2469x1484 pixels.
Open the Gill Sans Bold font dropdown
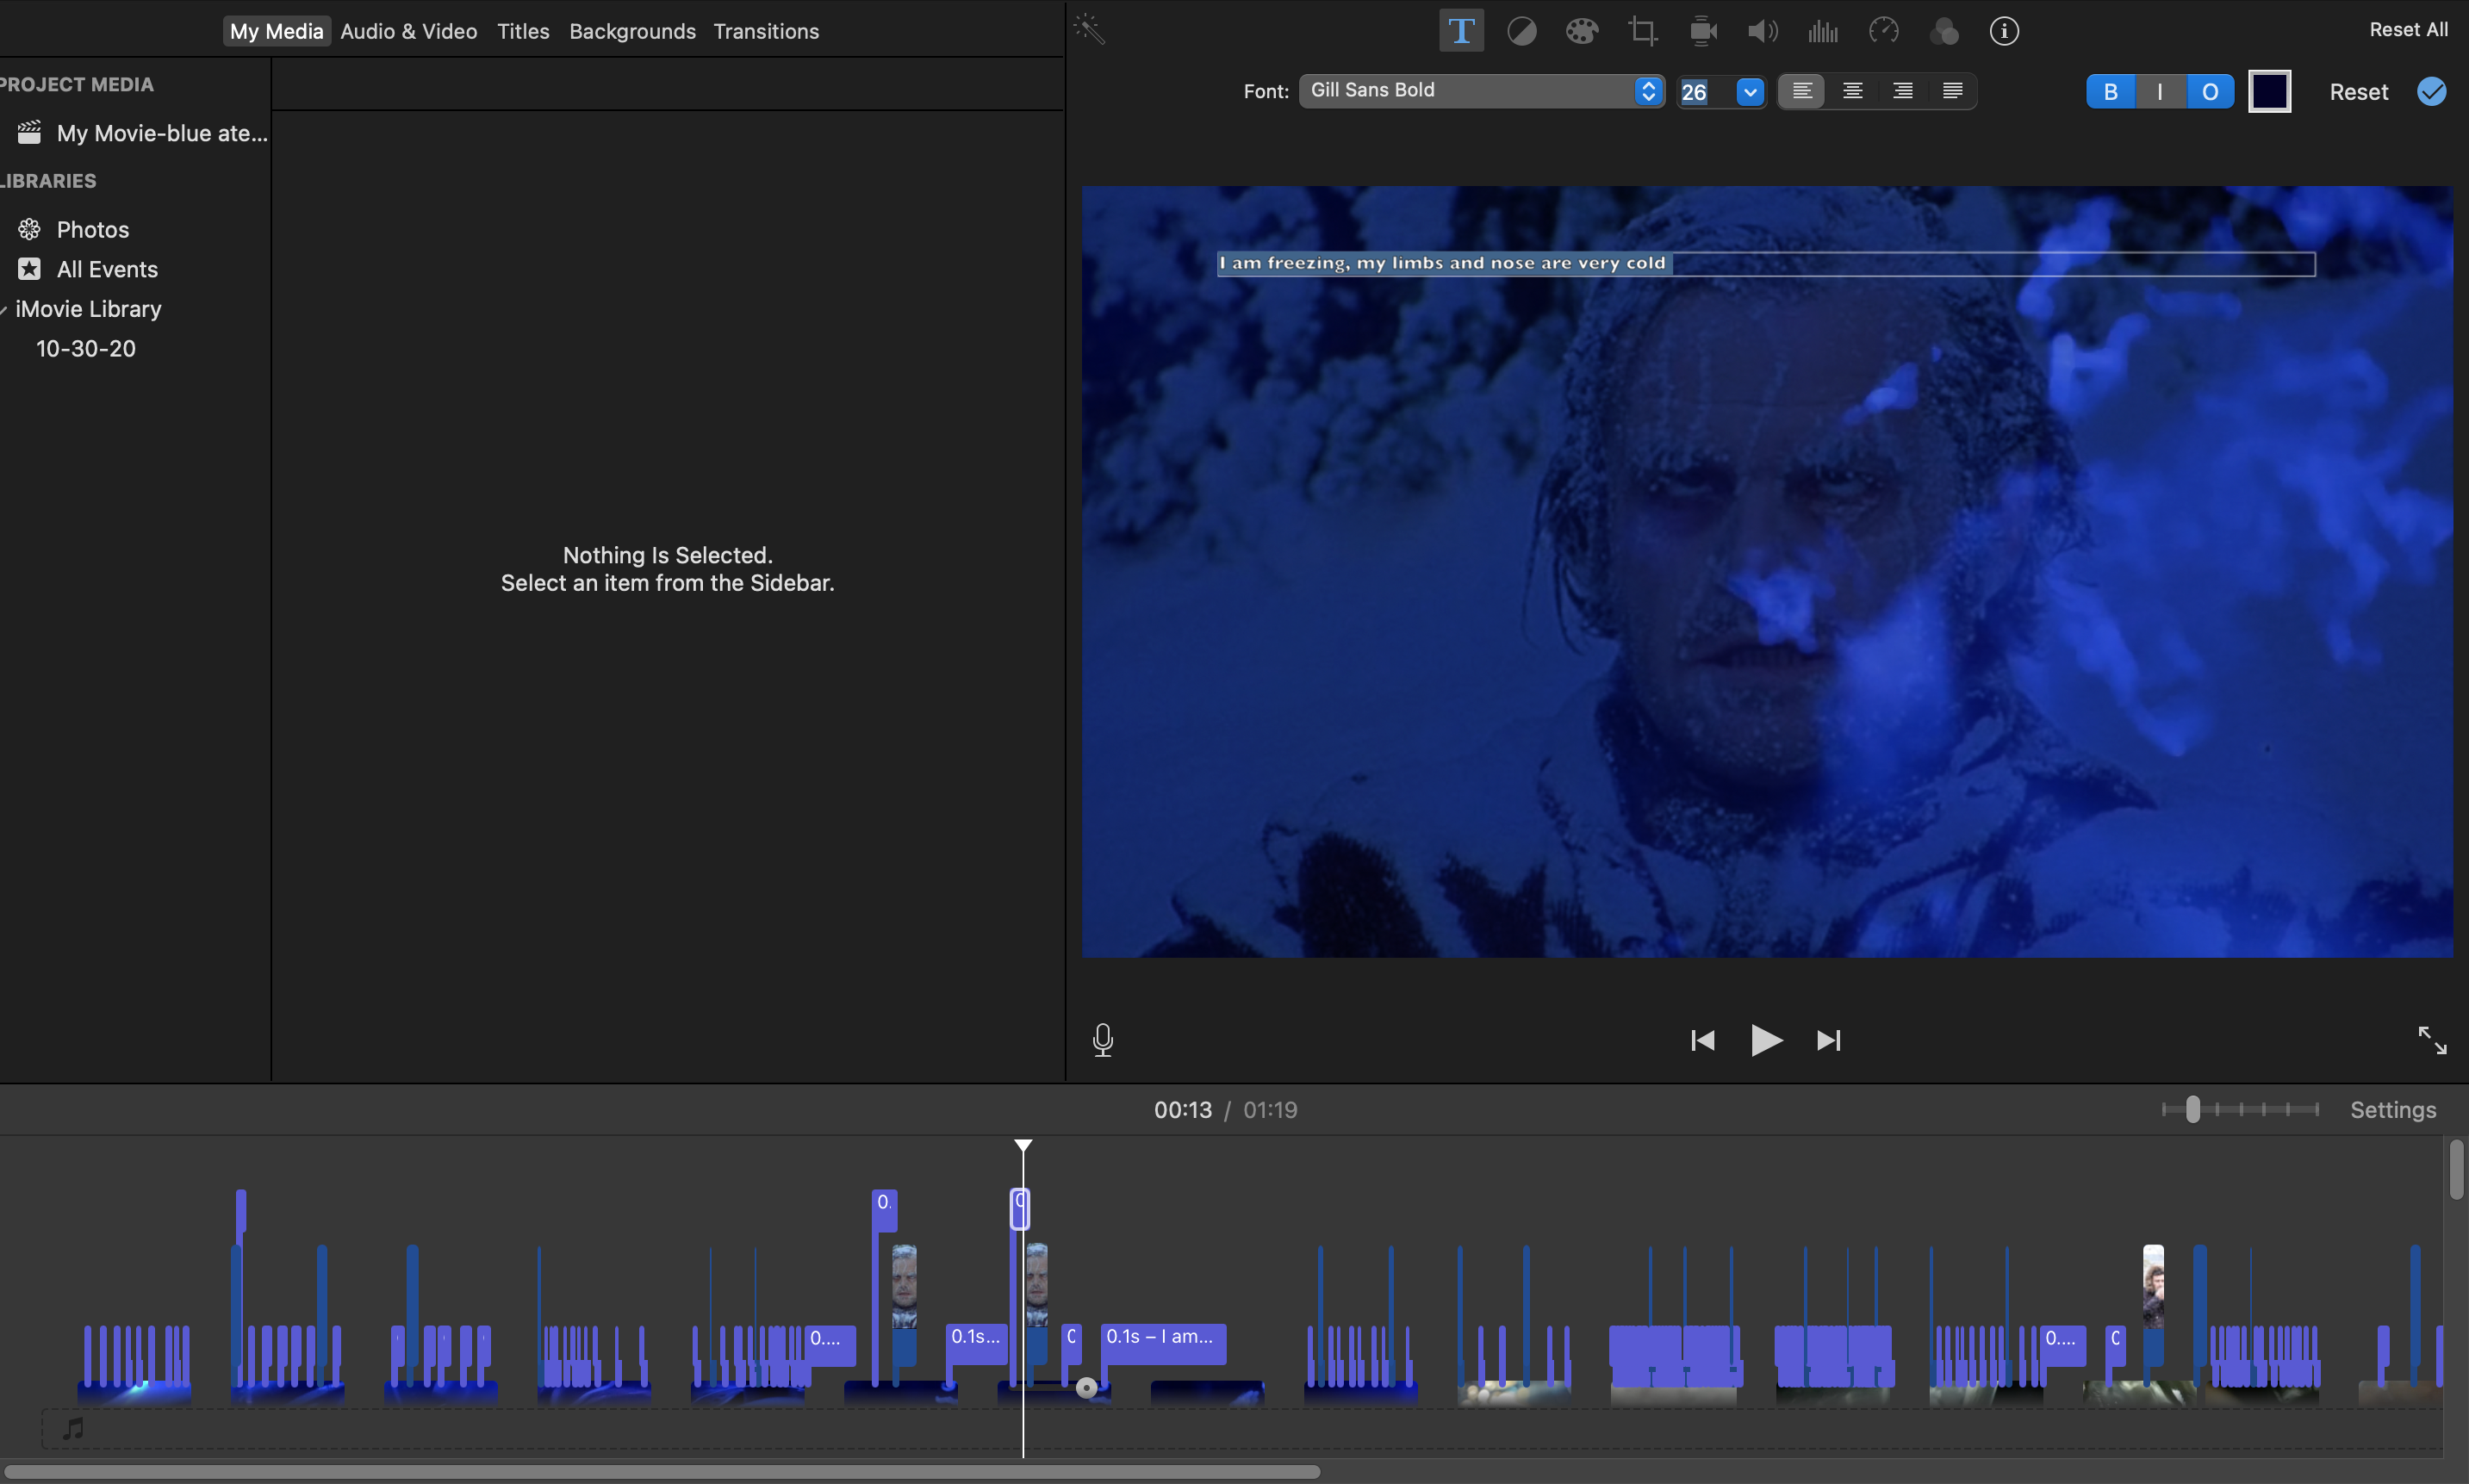(x=1481, y=91)
